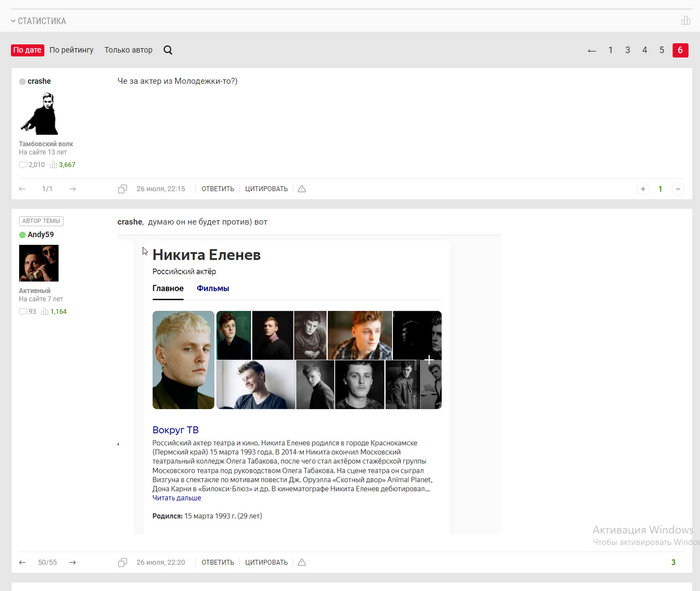Go to Andy59's previous comment arrow
Screen dimensions: 700x591
pyautogui.click(x=22, y=562)
